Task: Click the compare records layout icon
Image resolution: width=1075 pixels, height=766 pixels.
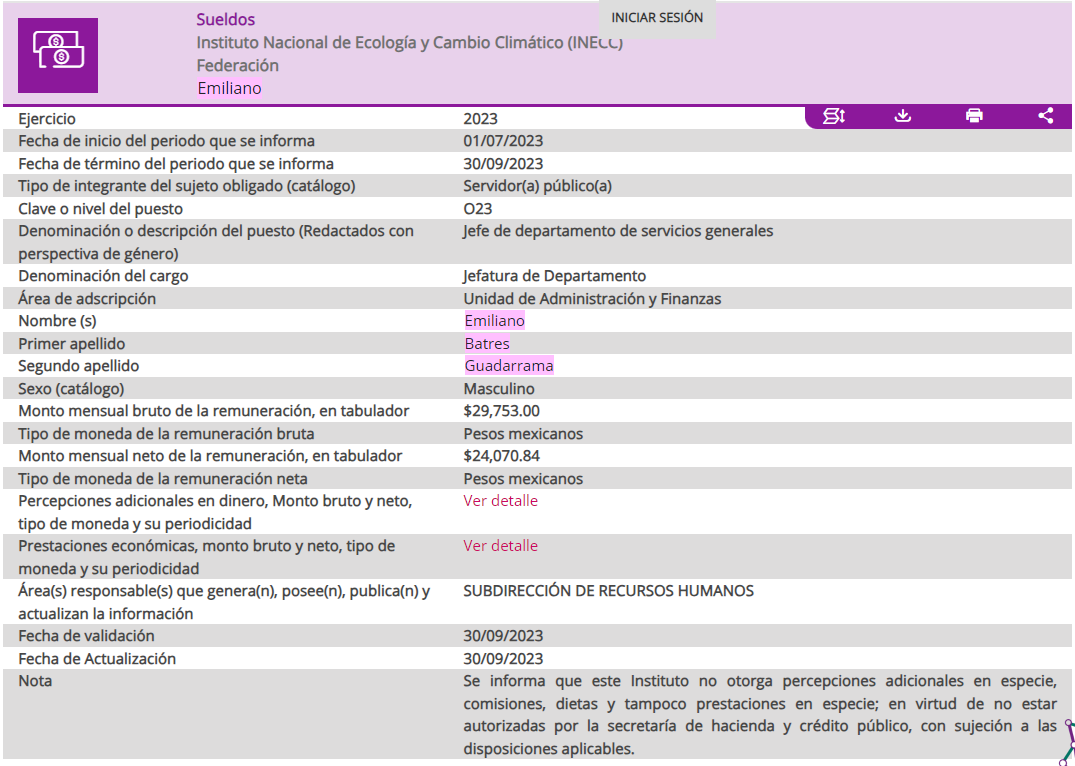Action: pos(833,116)
